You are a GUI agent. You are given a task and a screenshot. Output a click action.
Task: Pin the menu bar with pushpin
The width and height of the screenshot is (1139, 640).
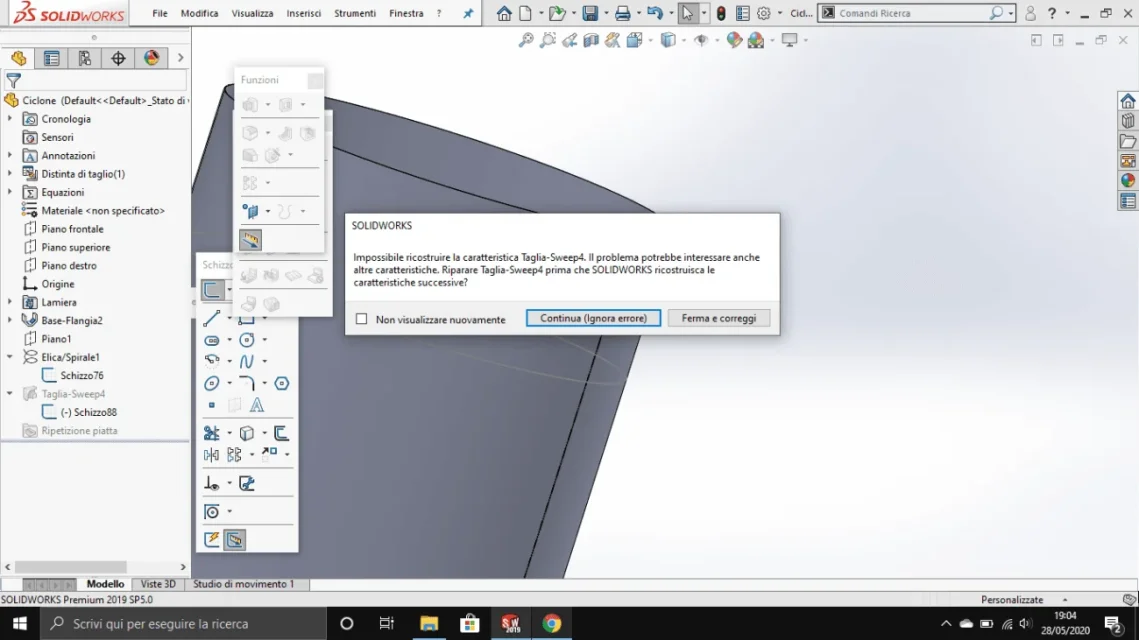(x=469, y=13)
